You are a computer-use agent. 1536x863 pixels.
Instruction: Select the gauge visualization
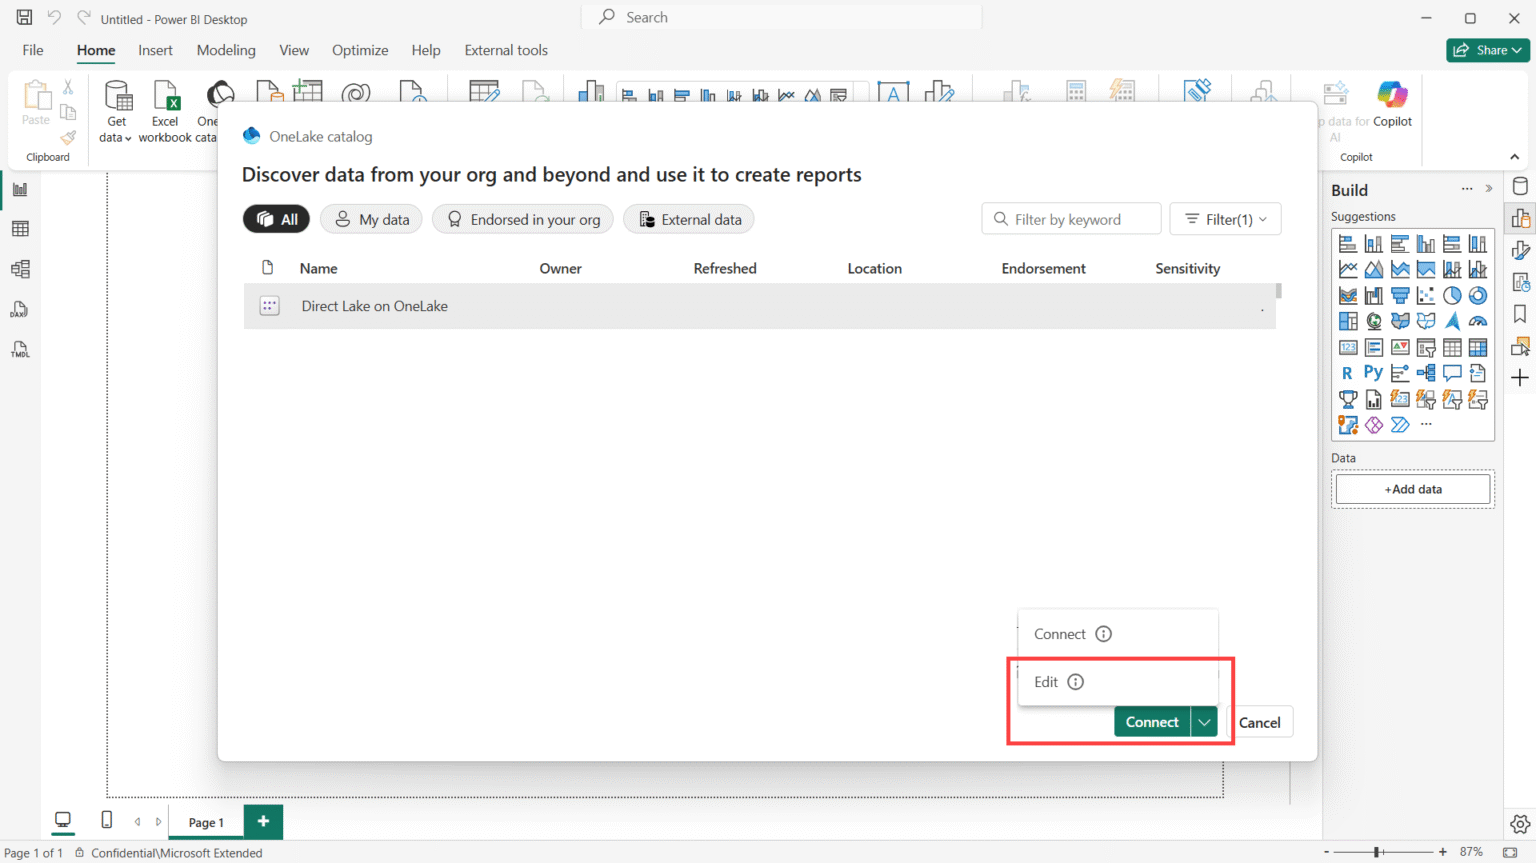(1479, 321)
